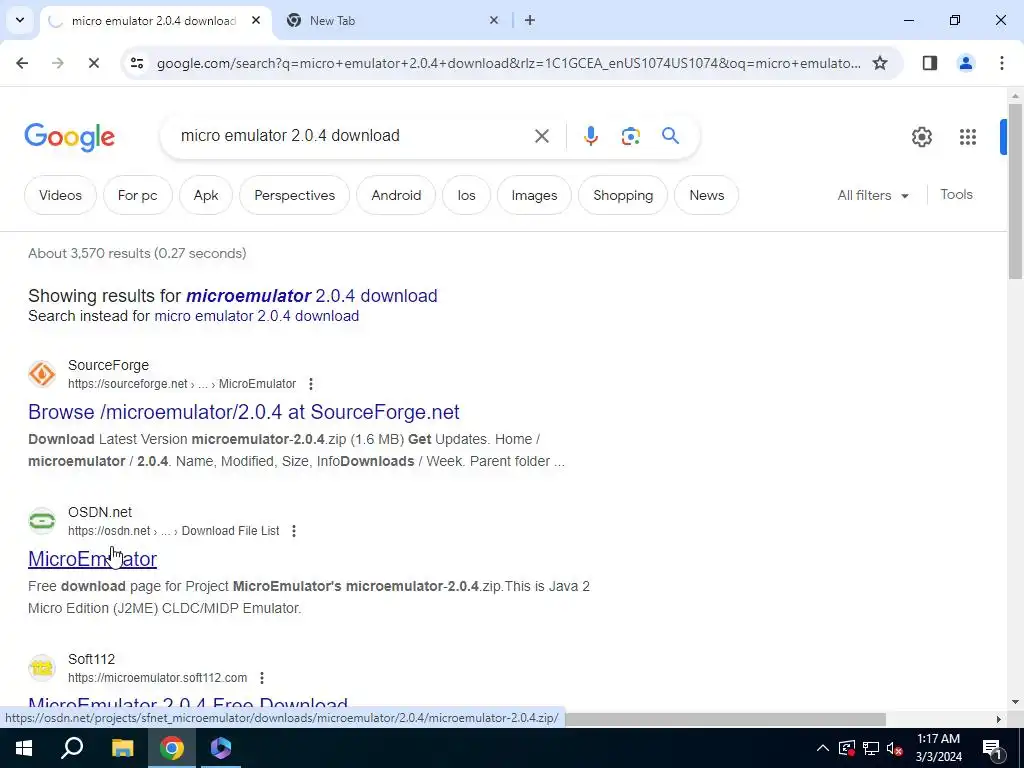This screenshot has width=1024, height=768.
Task: Open Windows Start menu
Action: click(24, 748)
